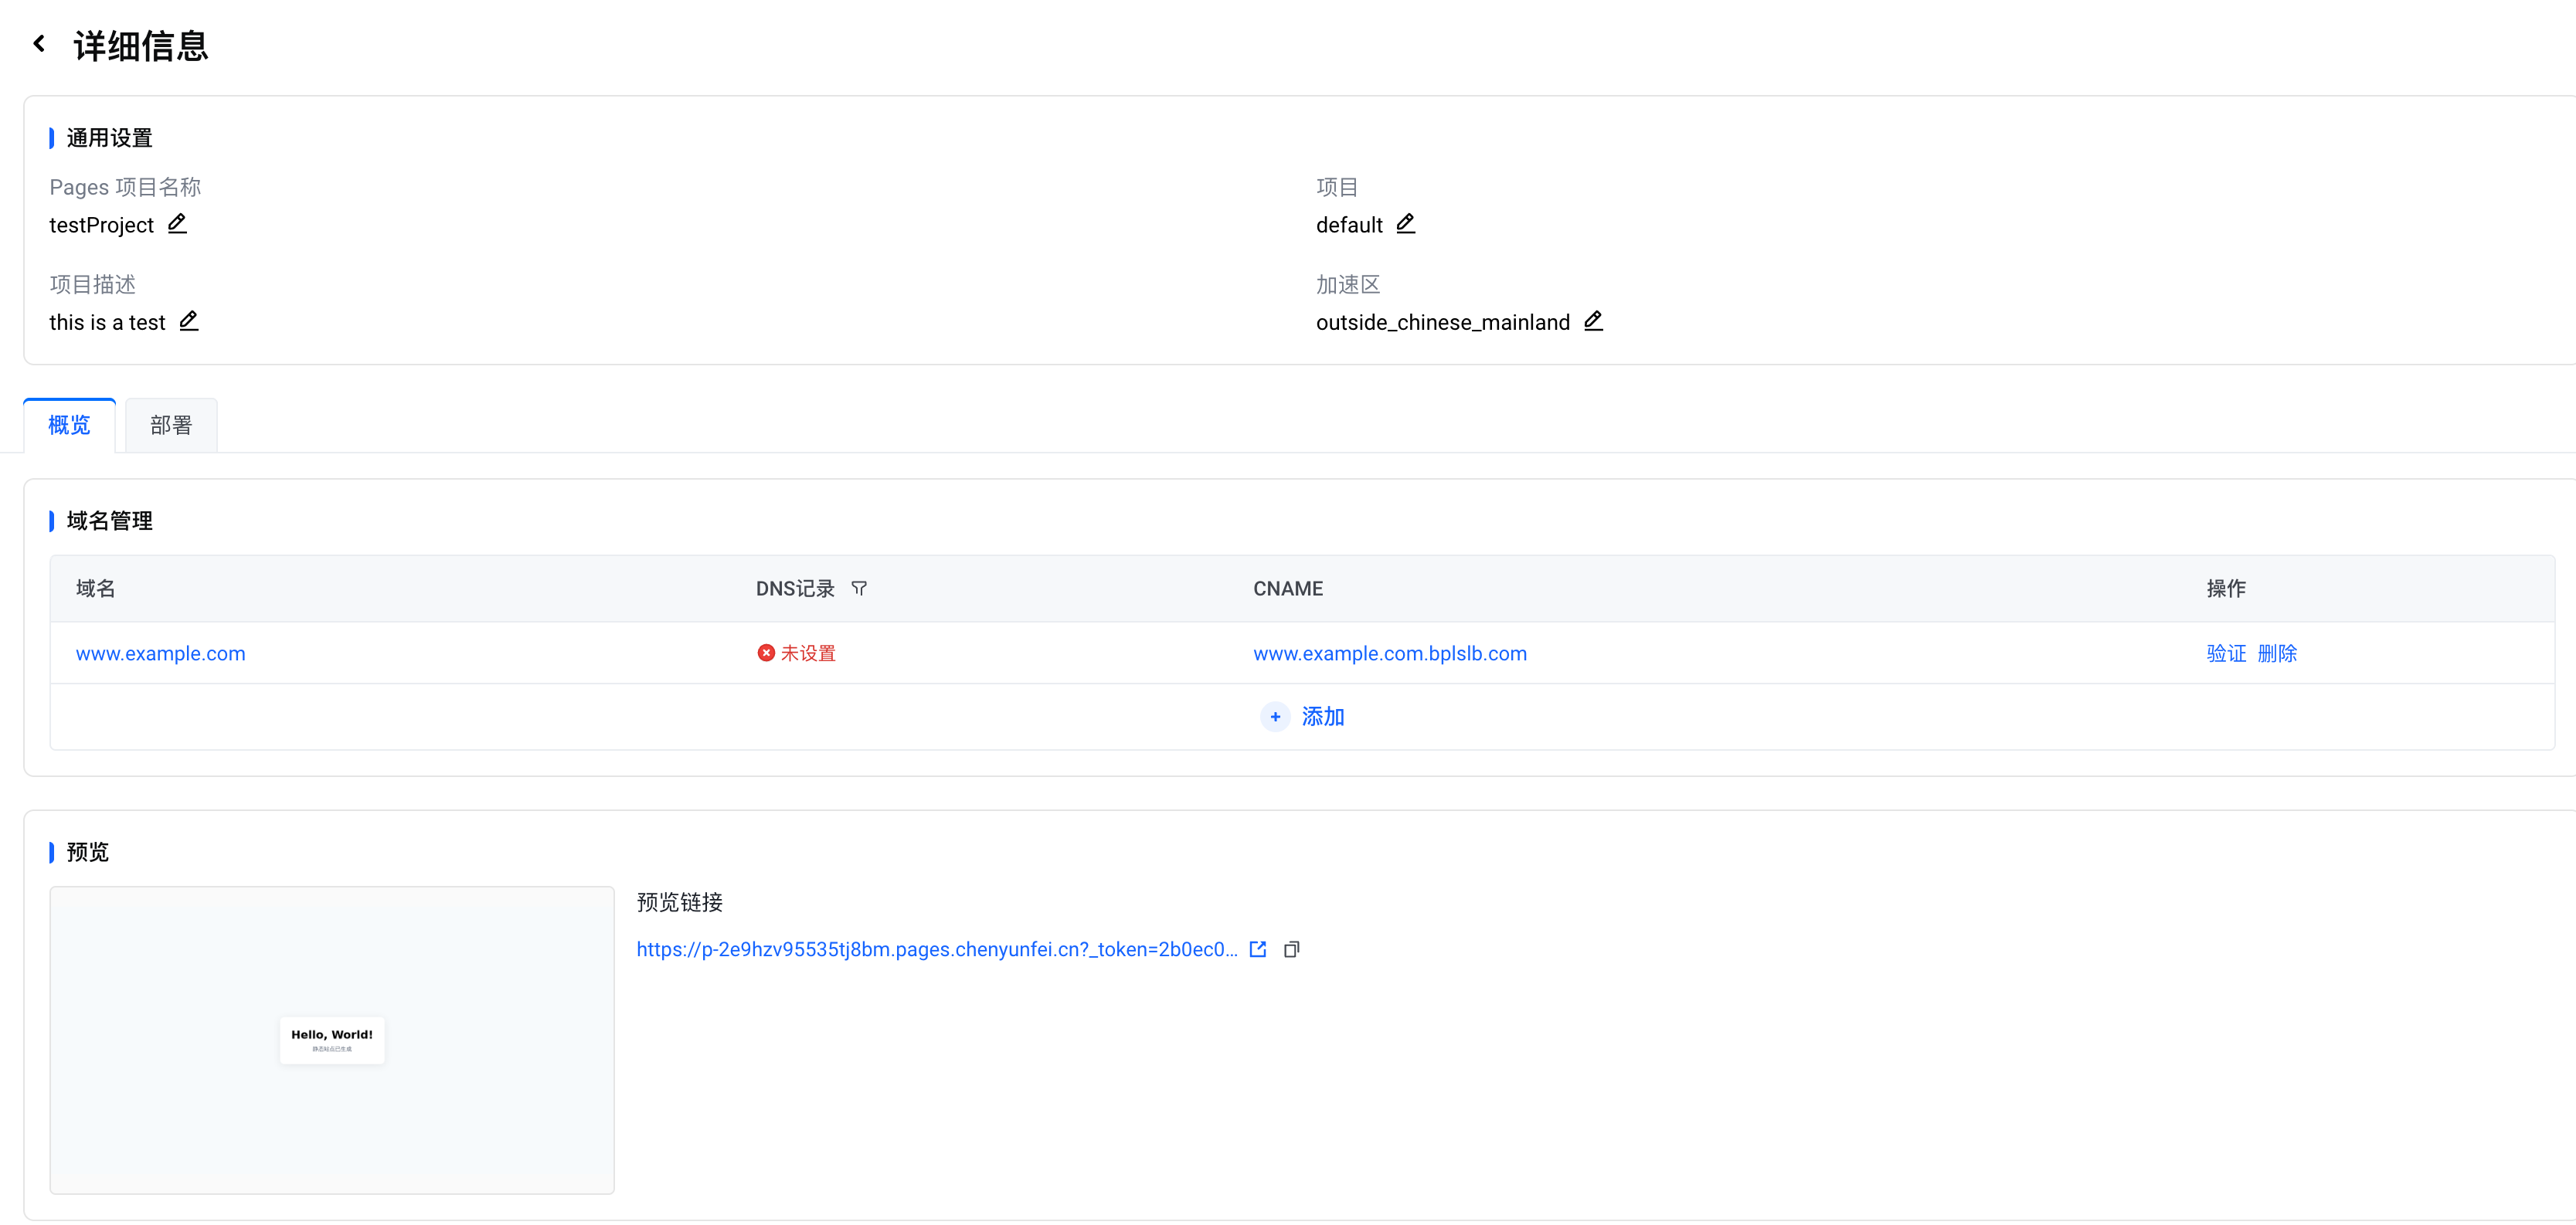Click the DNS记录 column header
Viewport: 2576px width, 1225px height.
[794, 589]
